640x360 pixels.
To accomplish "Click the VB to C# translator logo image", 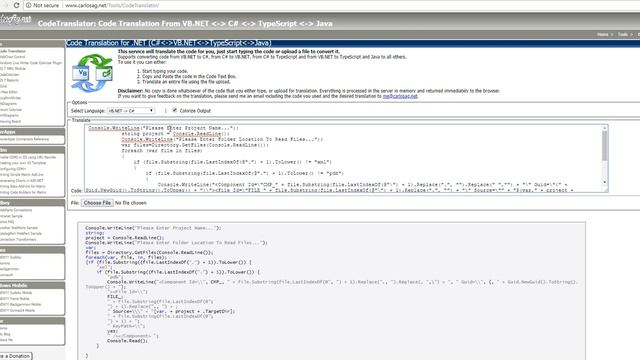I will click(92, 73).
